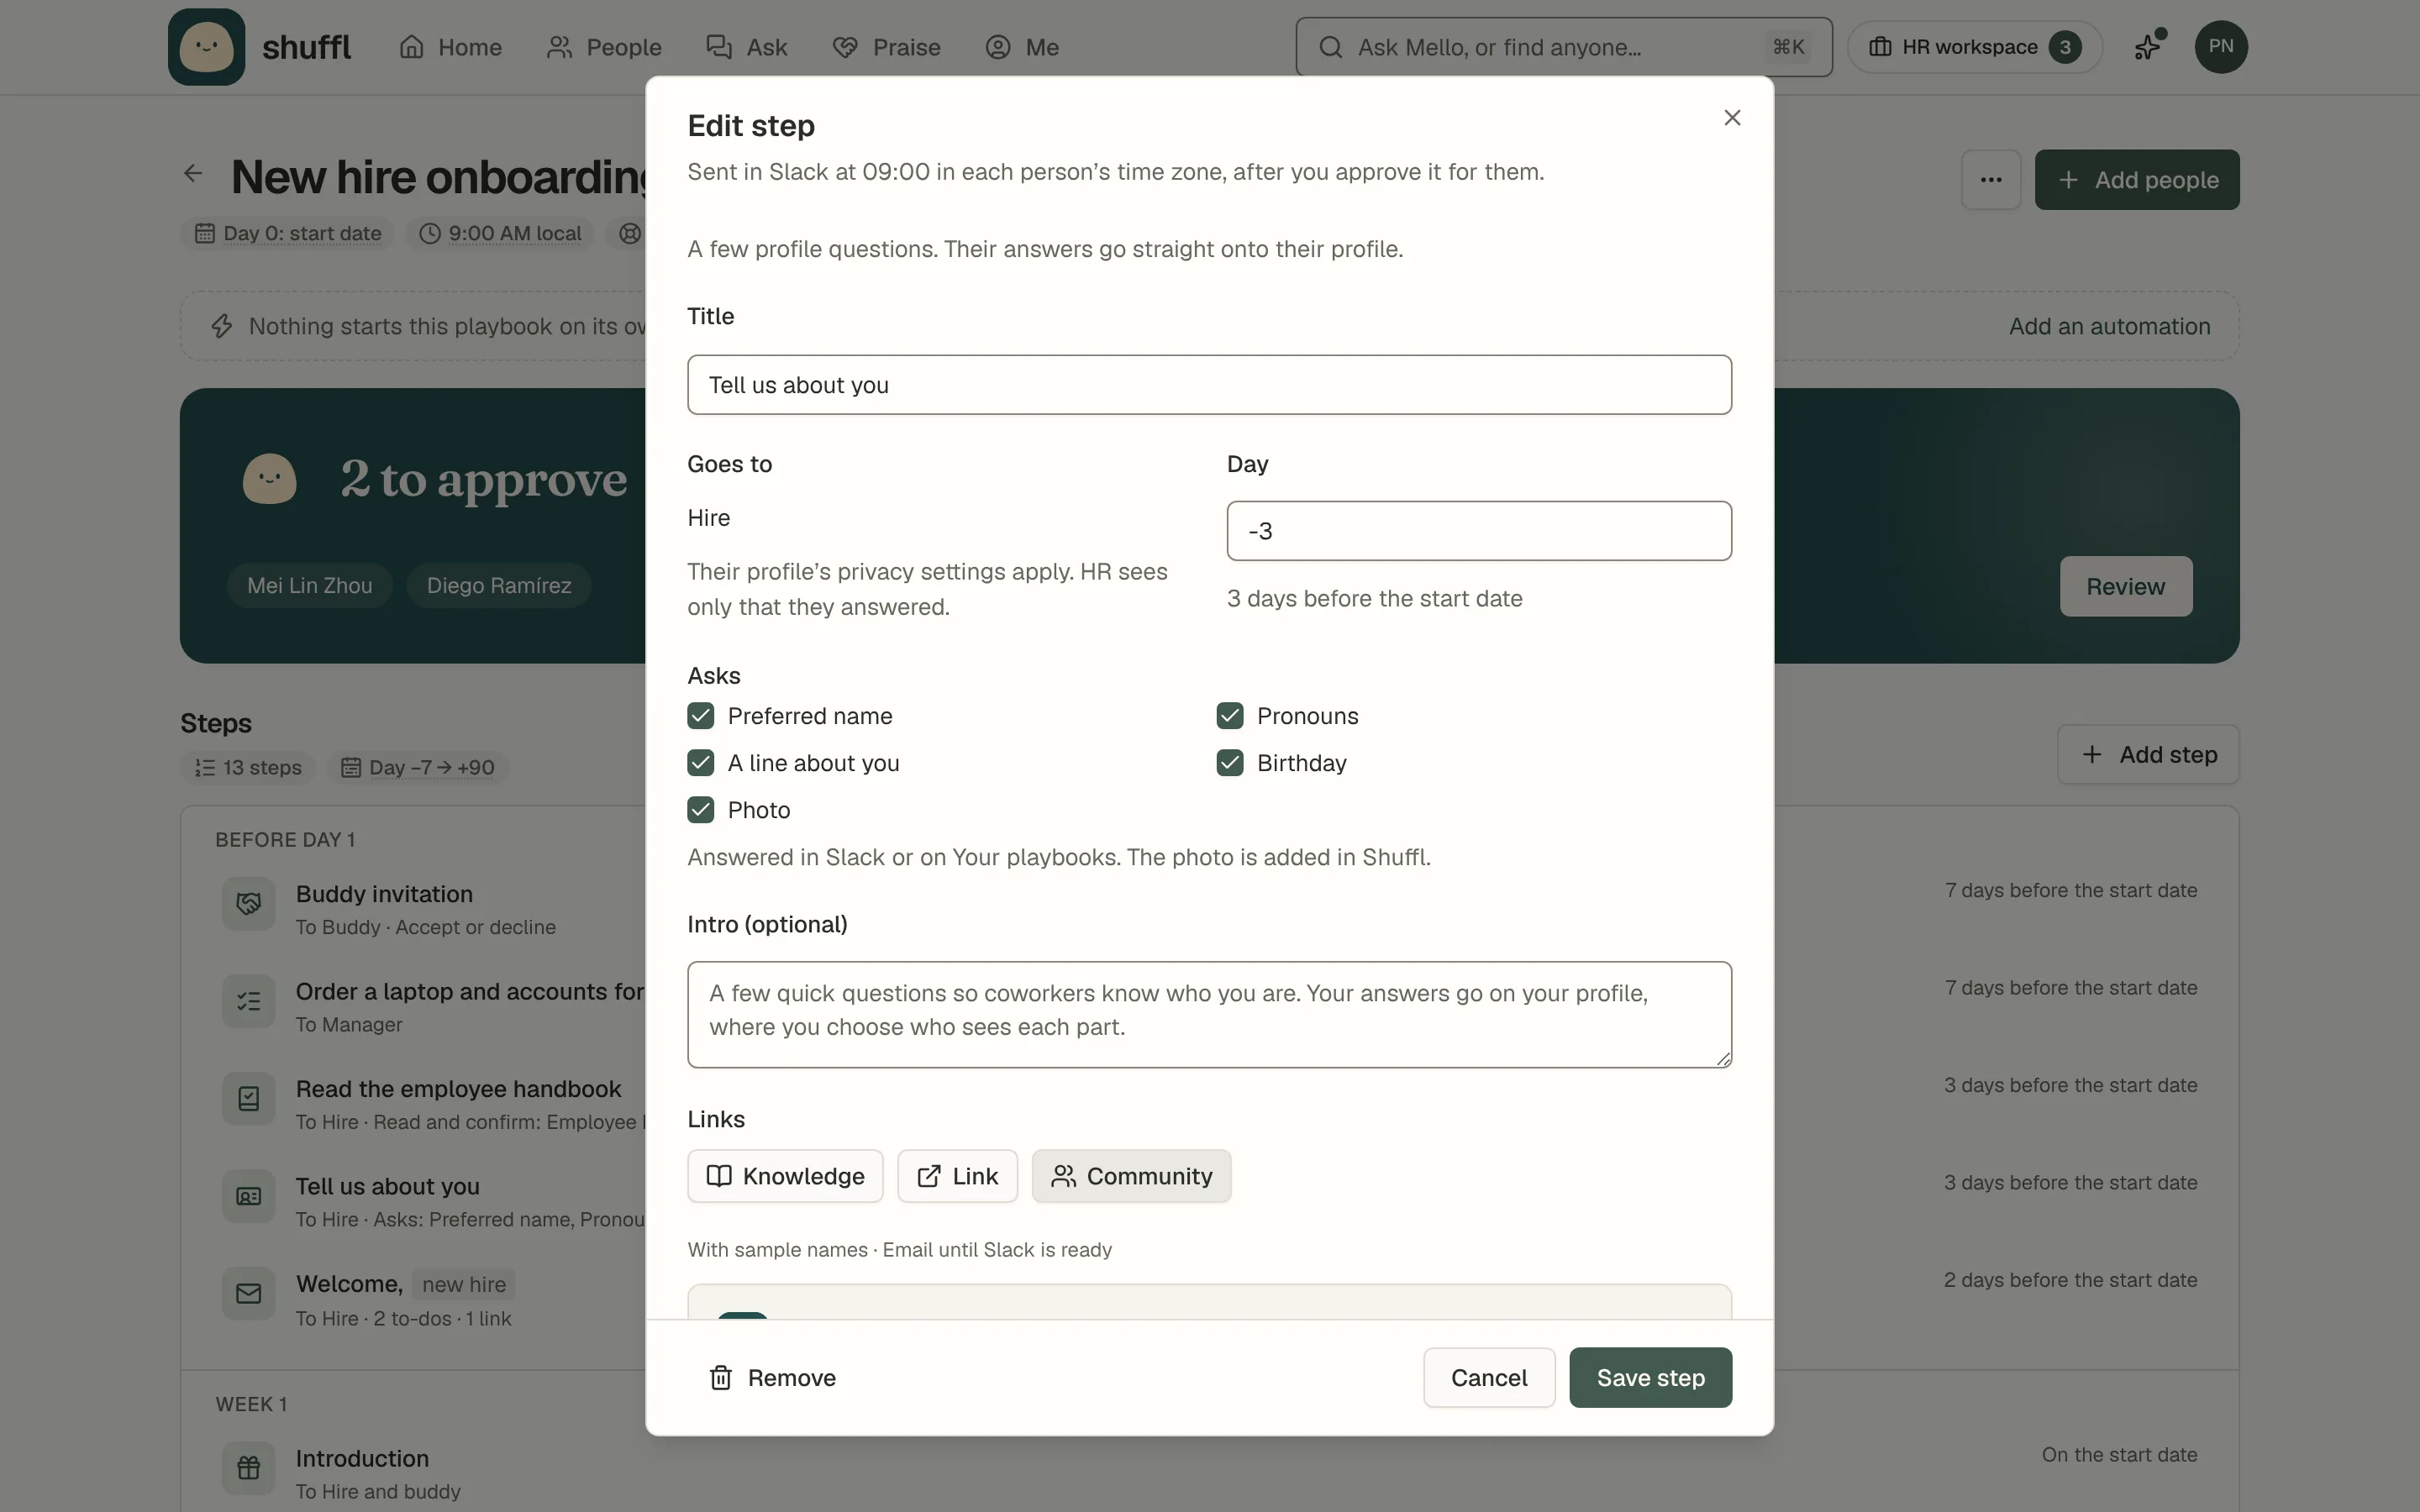Click the Welcome step envelope icon
This screenshot has height=1512, width=2420.
[249, 1294]
